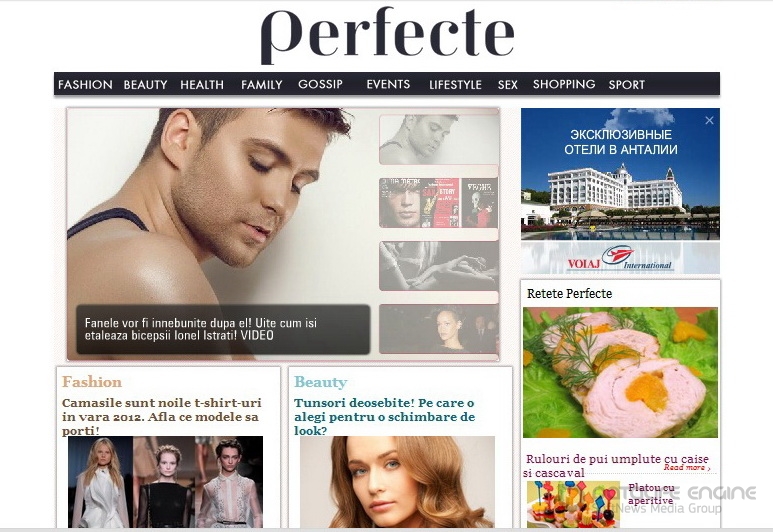Select the first slider thumbnail of man

[x=439, y=140]
